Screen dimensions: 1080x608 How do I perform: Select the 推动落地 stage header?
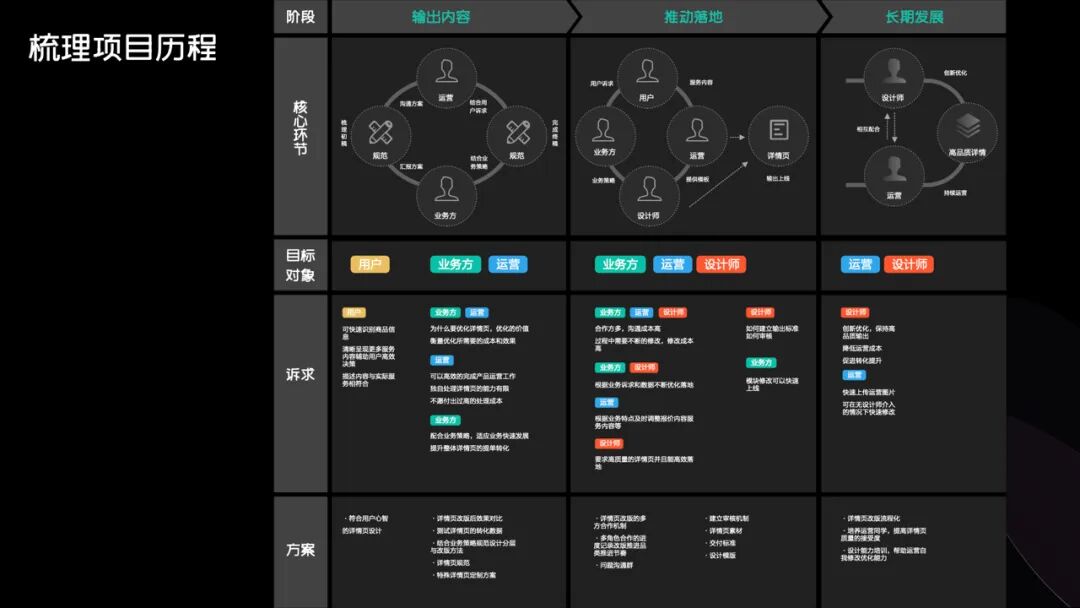(693, 17)
